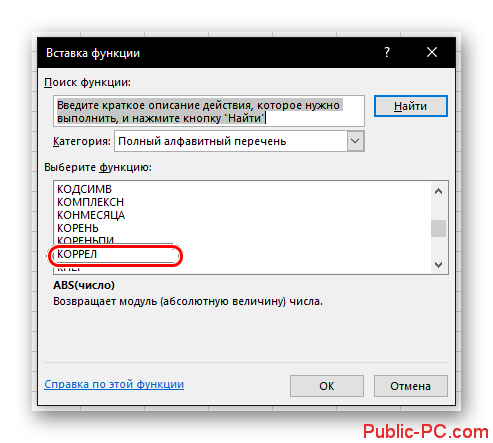Viewport: 493px width, 443px height.
Task: Click the function list scrollbar thumb
Action: pyautogui.click(x=438, y=229)
